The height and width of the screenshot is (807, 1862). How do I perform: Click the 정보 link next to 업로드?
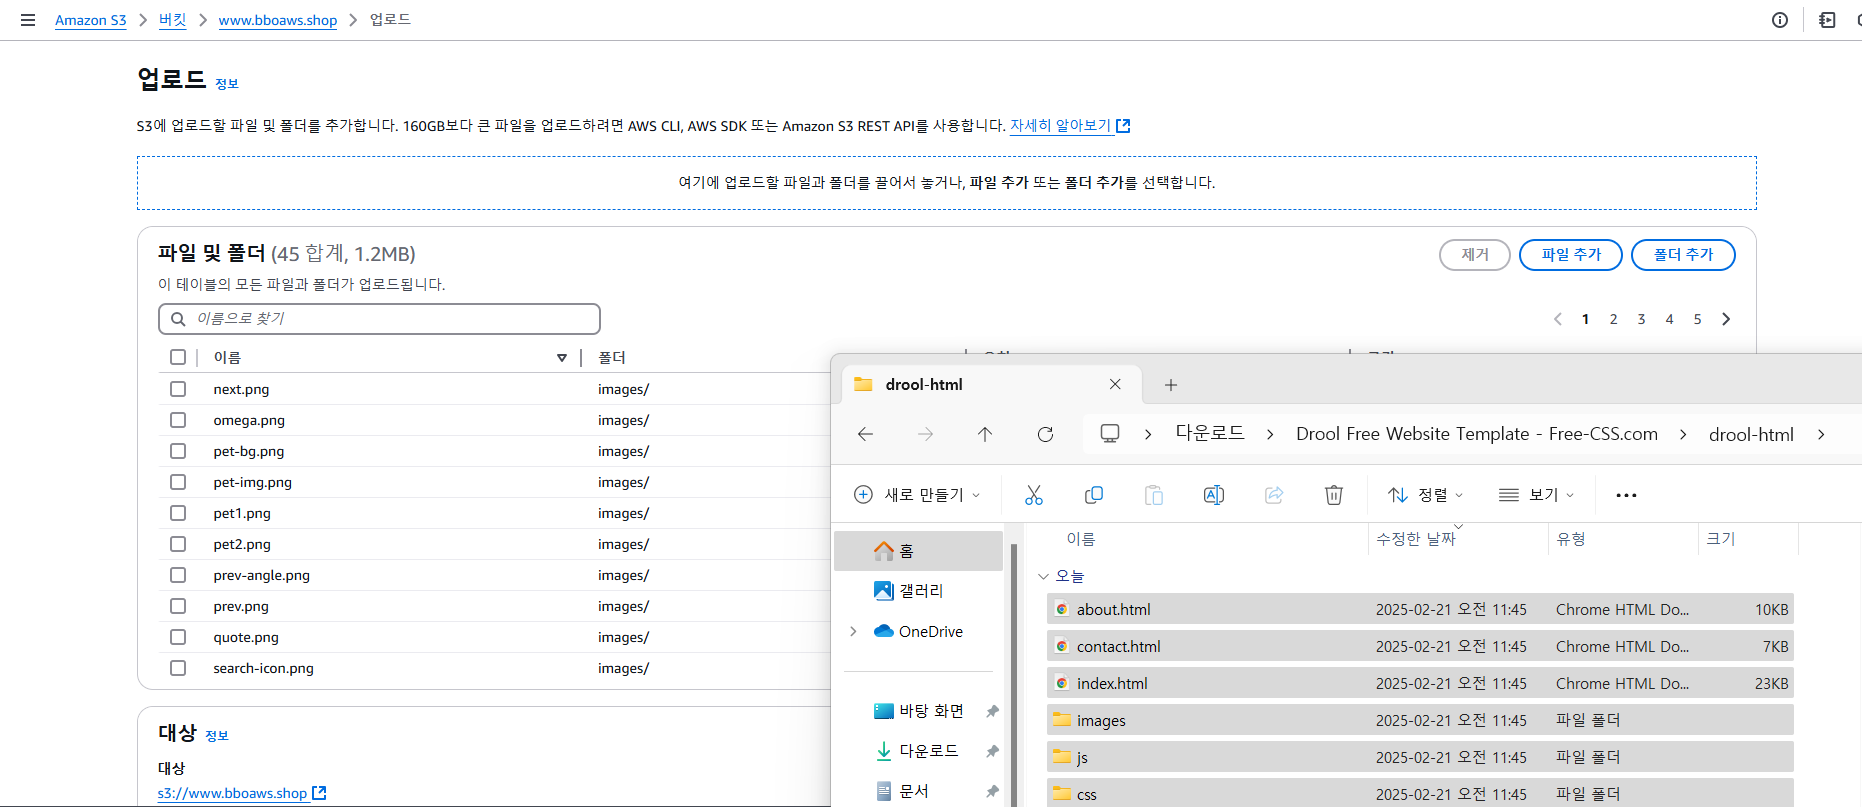tap(227, 84)
